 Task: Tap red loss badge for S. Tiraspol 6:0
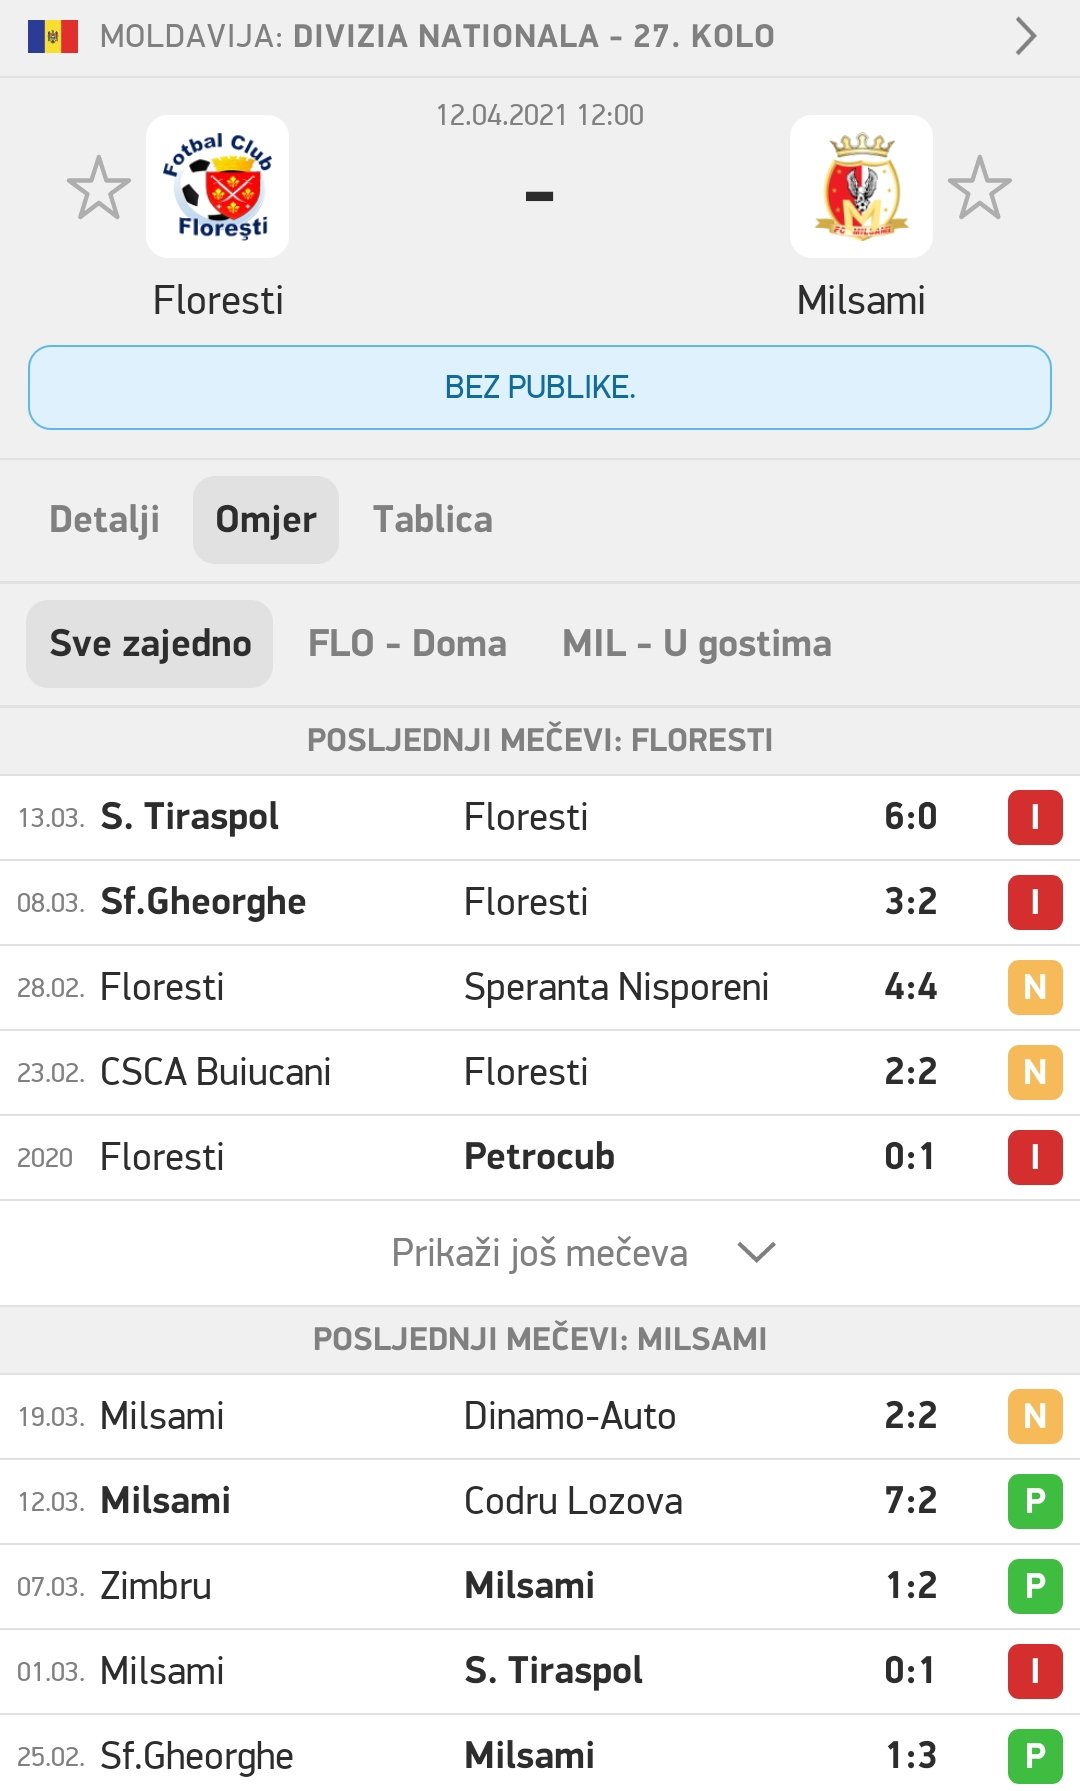point(1034,817)
